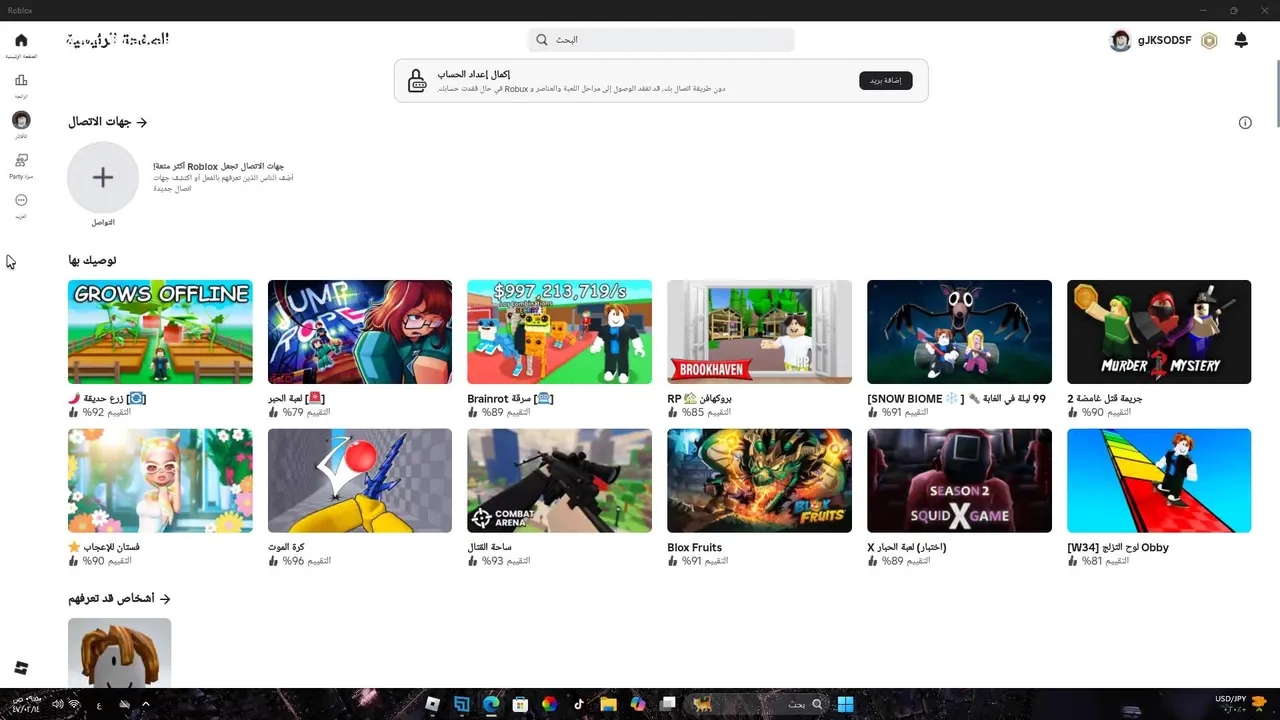Click the Roblox logo at sidebar bottom

(21, 668)
